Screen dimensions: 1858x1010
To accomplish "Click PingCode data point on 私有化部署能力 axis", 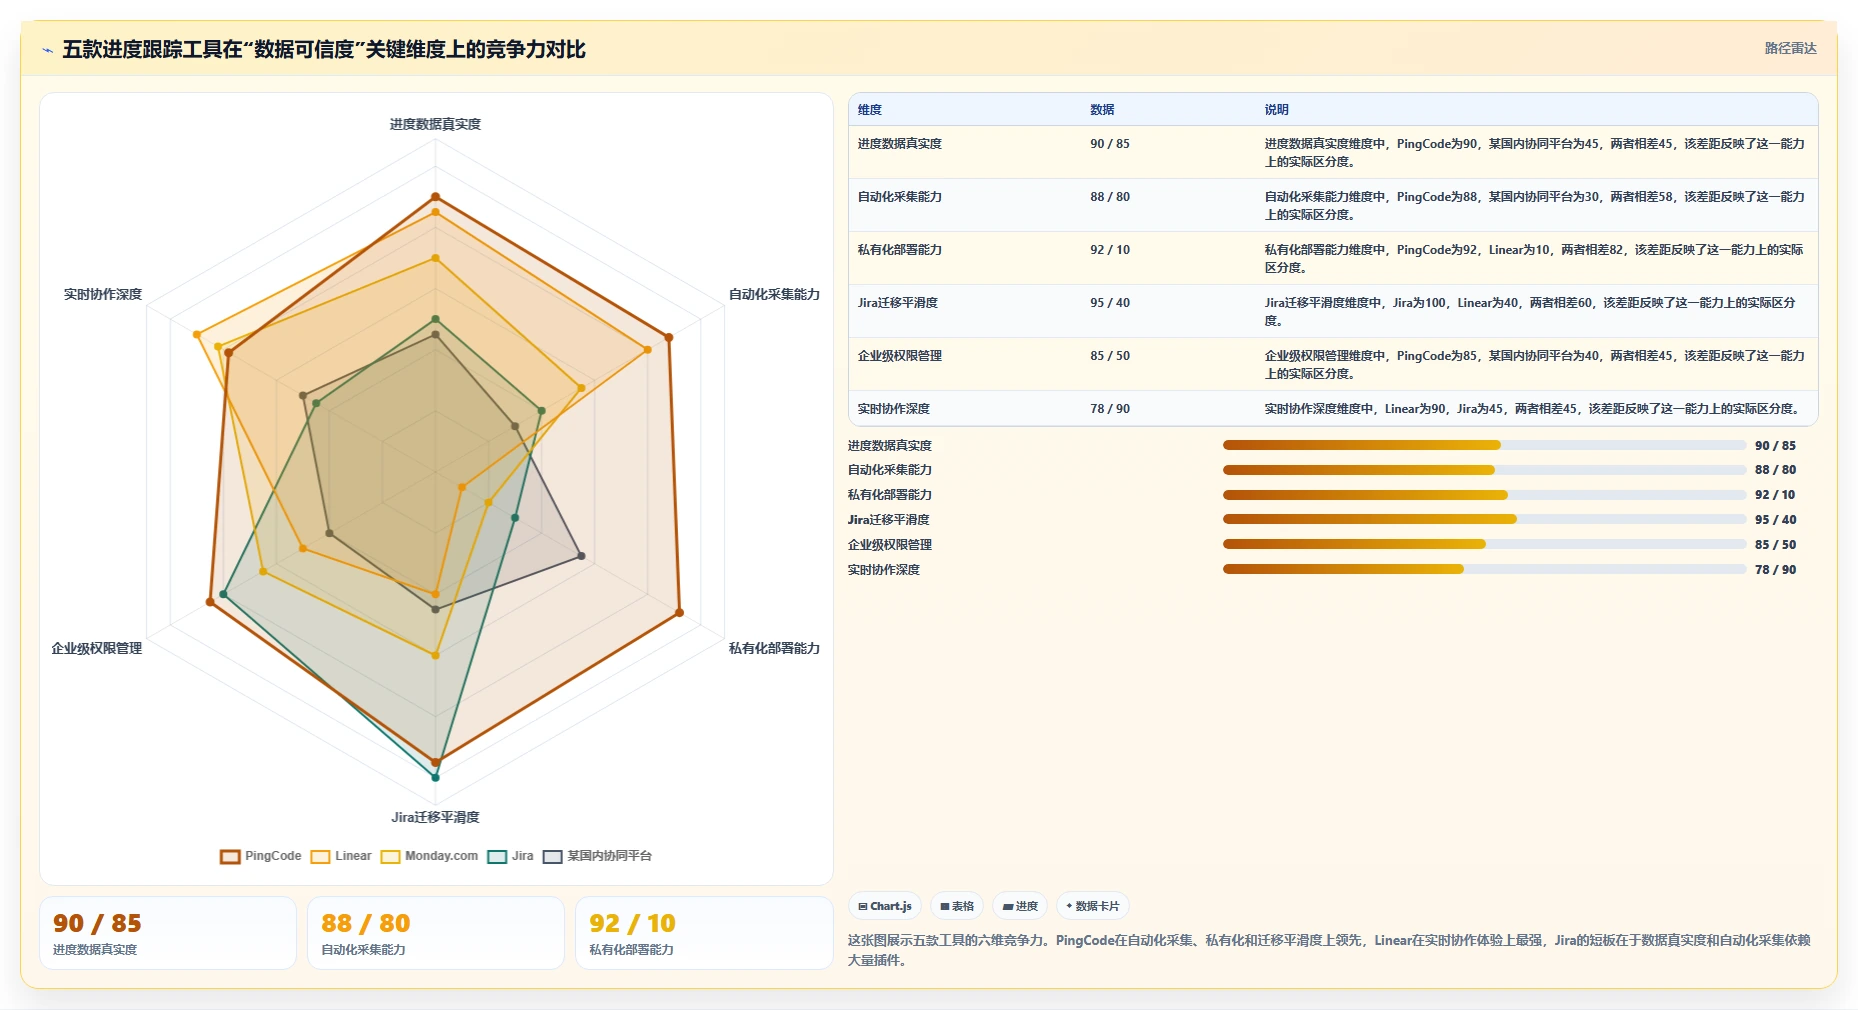I will click(680, 612).
